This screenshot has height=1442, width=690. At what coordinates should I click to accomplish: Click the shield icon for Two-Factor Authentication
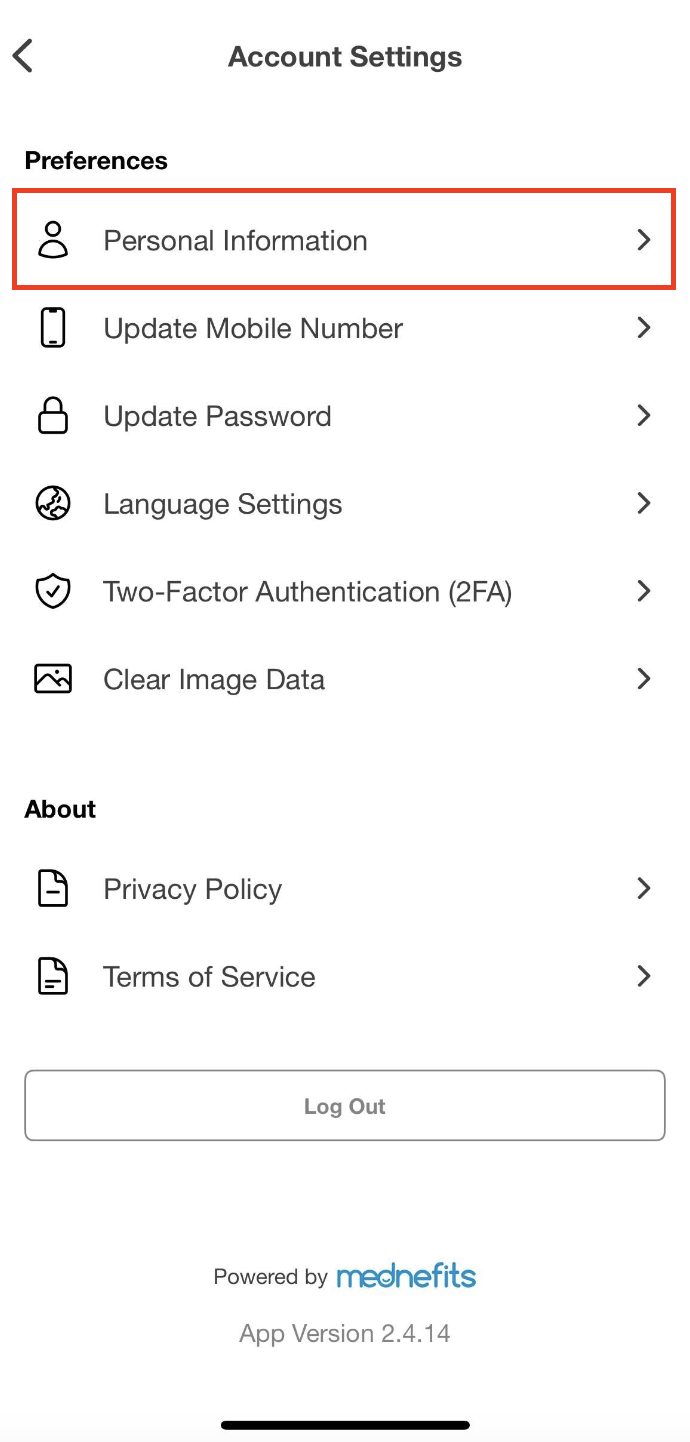click(x=53, y=592)
